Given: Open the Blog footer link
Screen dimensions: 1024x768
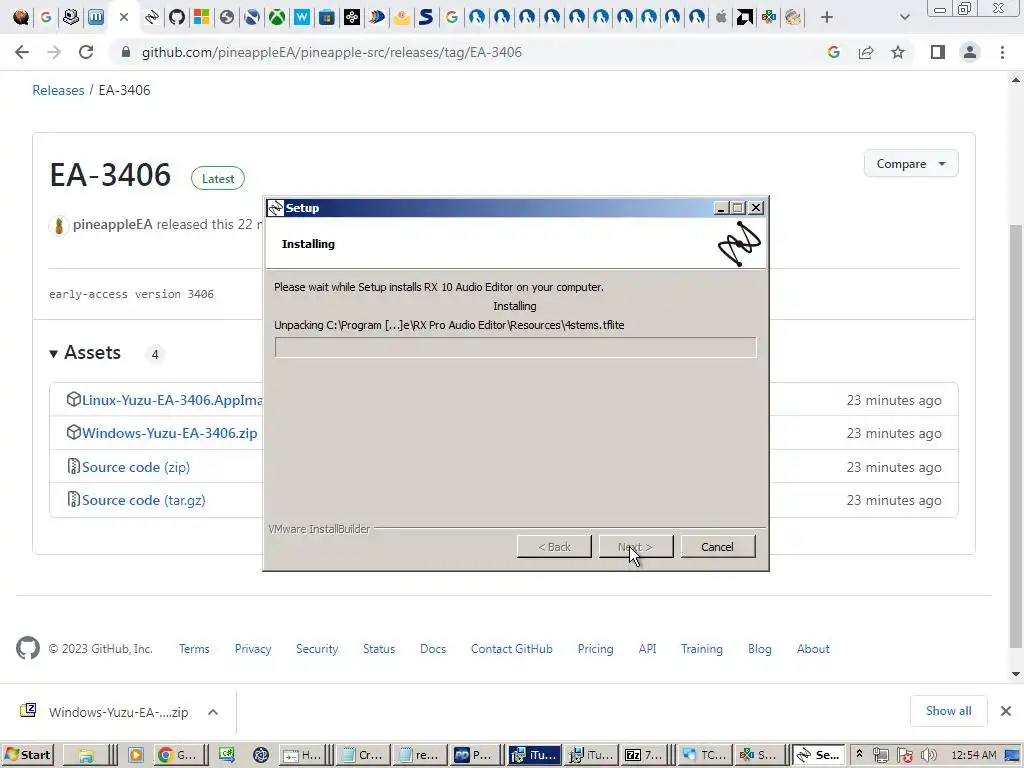Looking at the screenshot, I should (x=760, y=648).
